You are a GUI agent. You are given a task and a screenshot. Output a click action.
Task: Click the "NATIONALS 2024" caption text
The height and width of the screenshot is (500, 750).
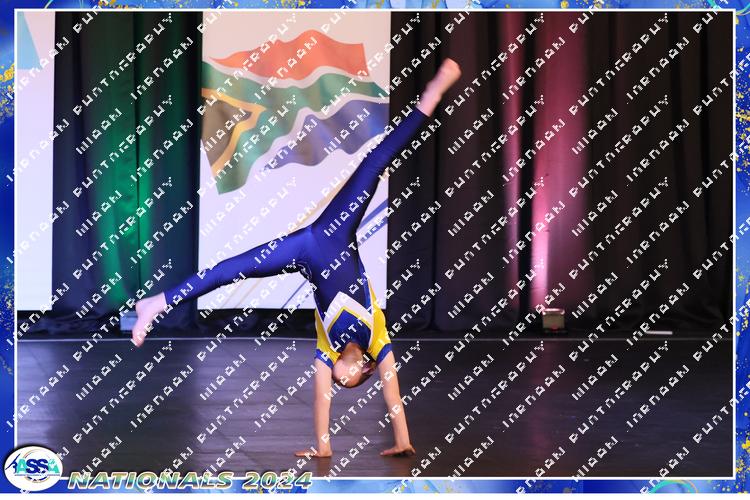[190, 480]
